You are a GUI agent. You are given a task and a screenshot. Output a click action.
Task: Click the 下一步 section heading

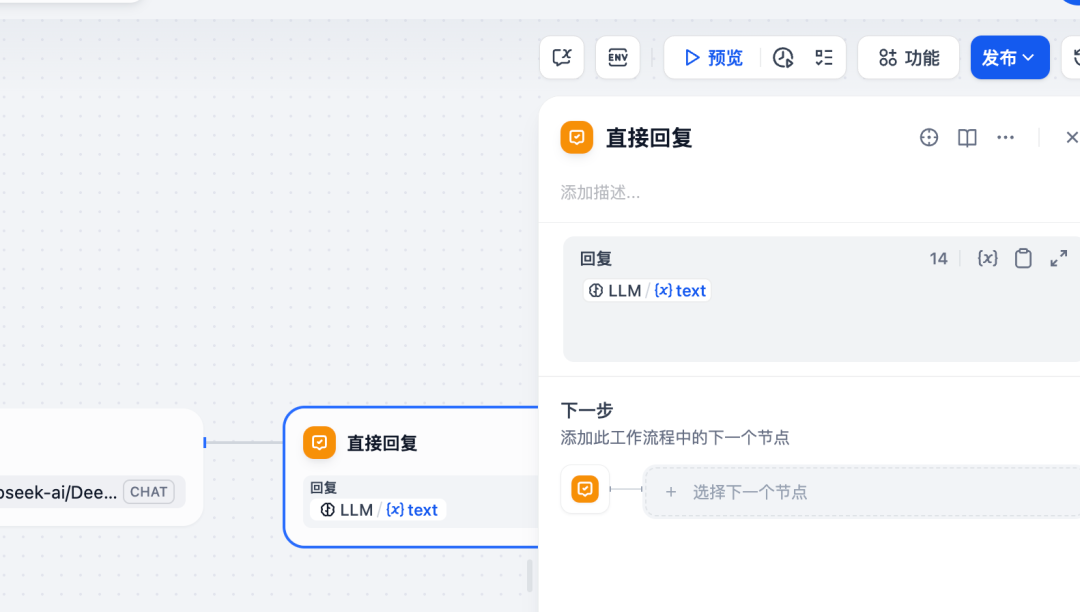coord(587,410)
